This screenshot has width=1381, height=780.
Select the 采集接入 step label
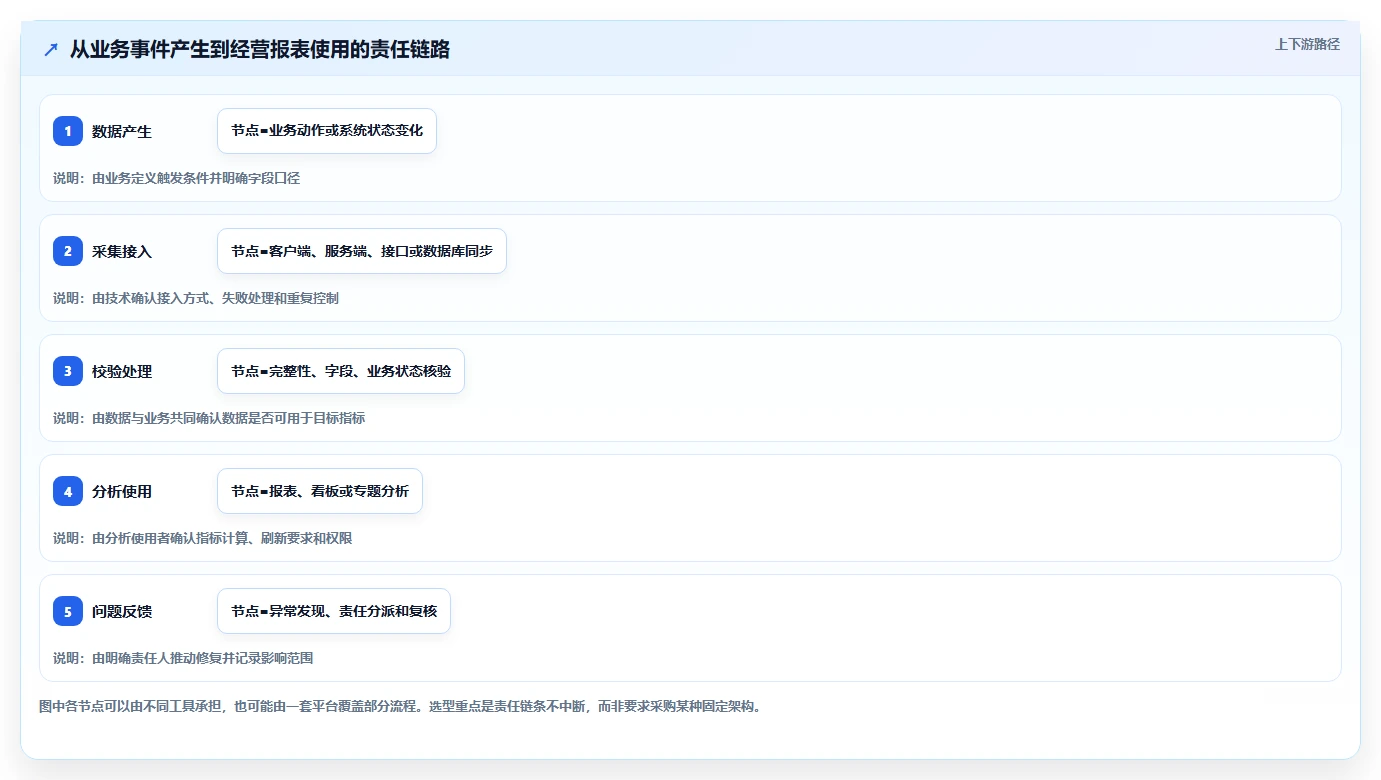(x=122, y=251)
